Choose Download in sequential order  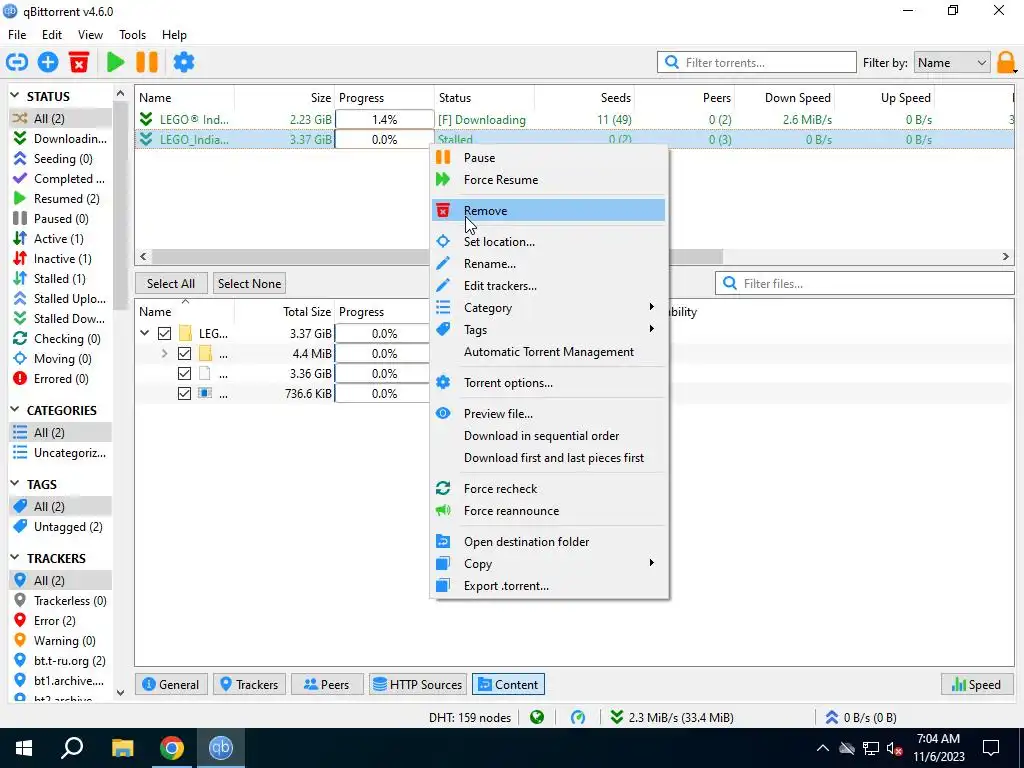pos(548,436)
